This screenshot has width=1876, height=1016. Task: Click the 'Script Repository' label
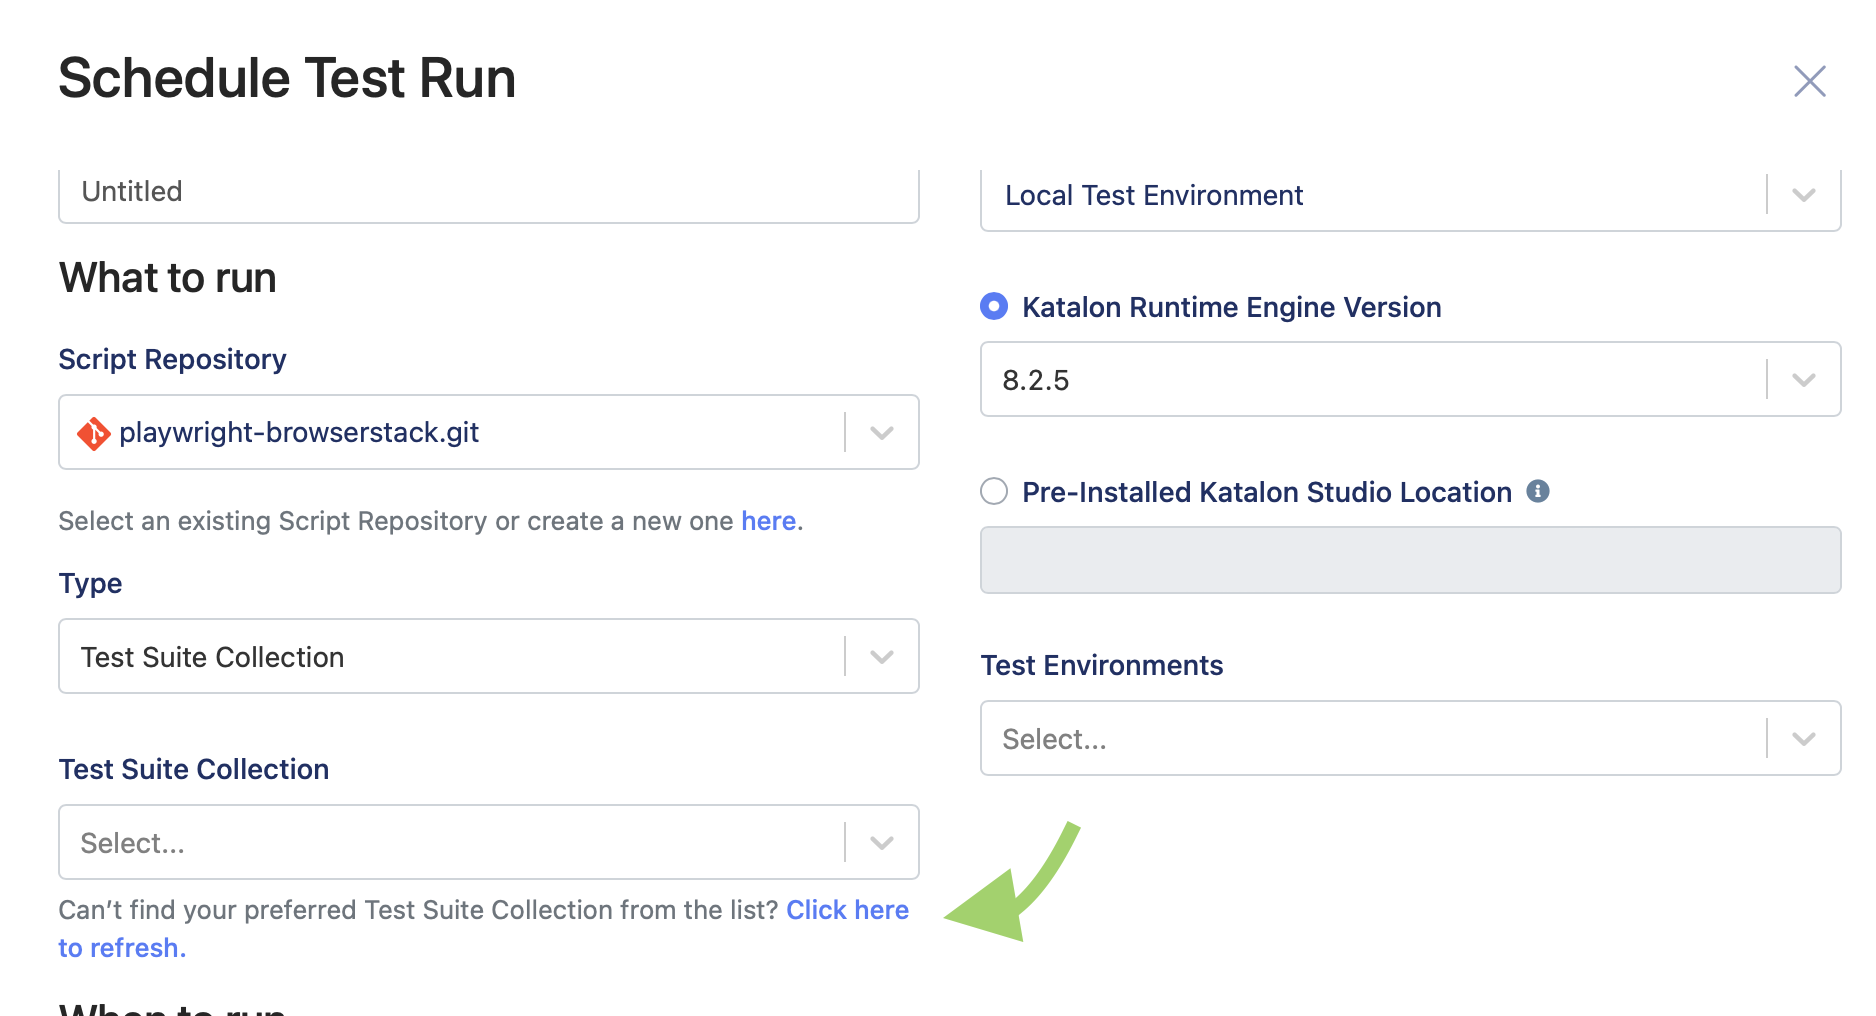click(172, 359)
